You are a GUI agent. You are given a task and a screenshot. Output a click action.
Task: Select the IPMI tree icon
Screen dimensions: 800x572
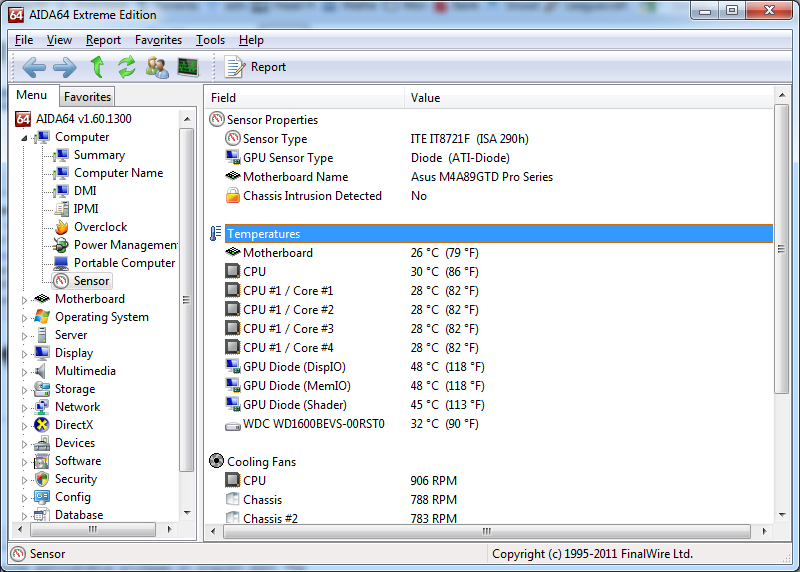pyautogui.click(x=62, y=209)
